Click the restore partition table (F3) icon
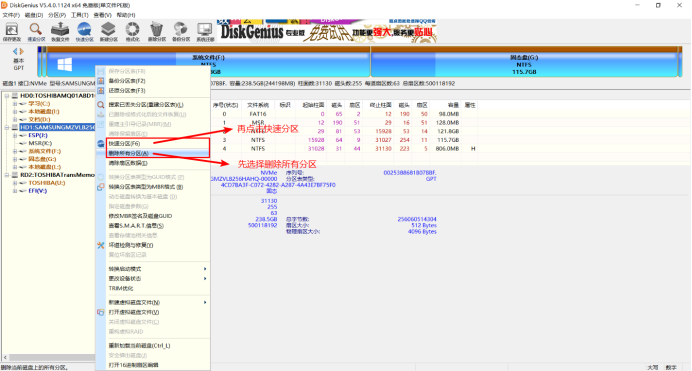 101,90
